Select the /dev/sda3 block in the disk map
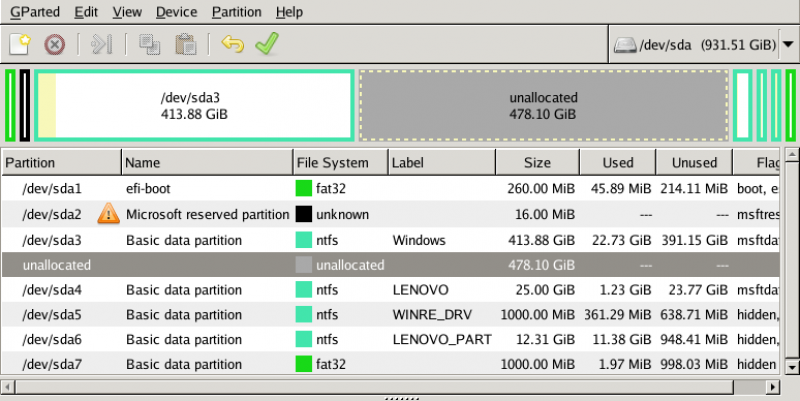Image resolution: width=800 pixels, height=401 pixels. [x=194, y=106]
